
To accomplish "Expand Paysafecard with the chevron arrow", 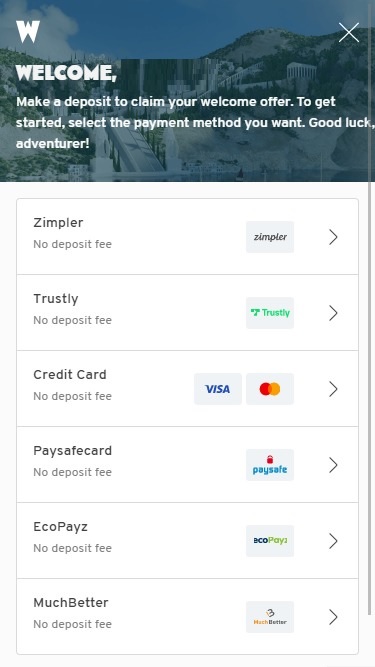I will (x=333, y=465).
